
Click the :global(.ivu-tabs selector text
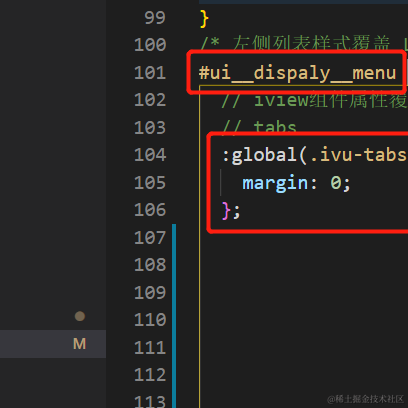pyautogui.click(x=315, y=155)
